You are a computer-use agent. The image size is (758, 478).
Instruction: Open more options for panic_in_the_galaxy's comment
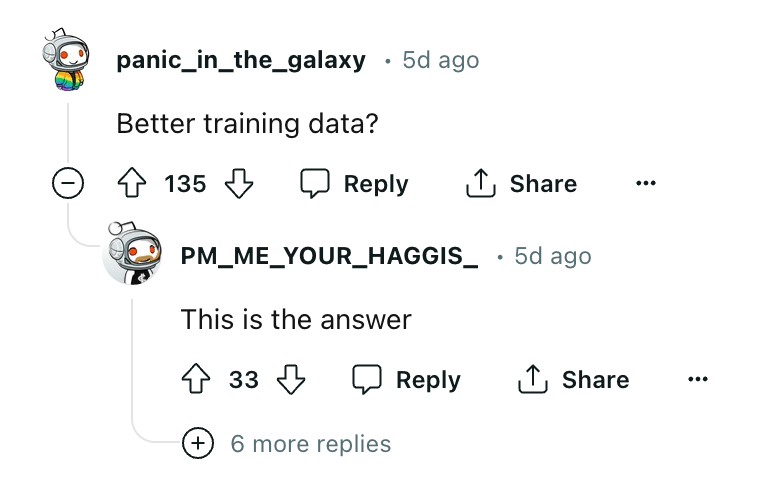pos(646,184)
